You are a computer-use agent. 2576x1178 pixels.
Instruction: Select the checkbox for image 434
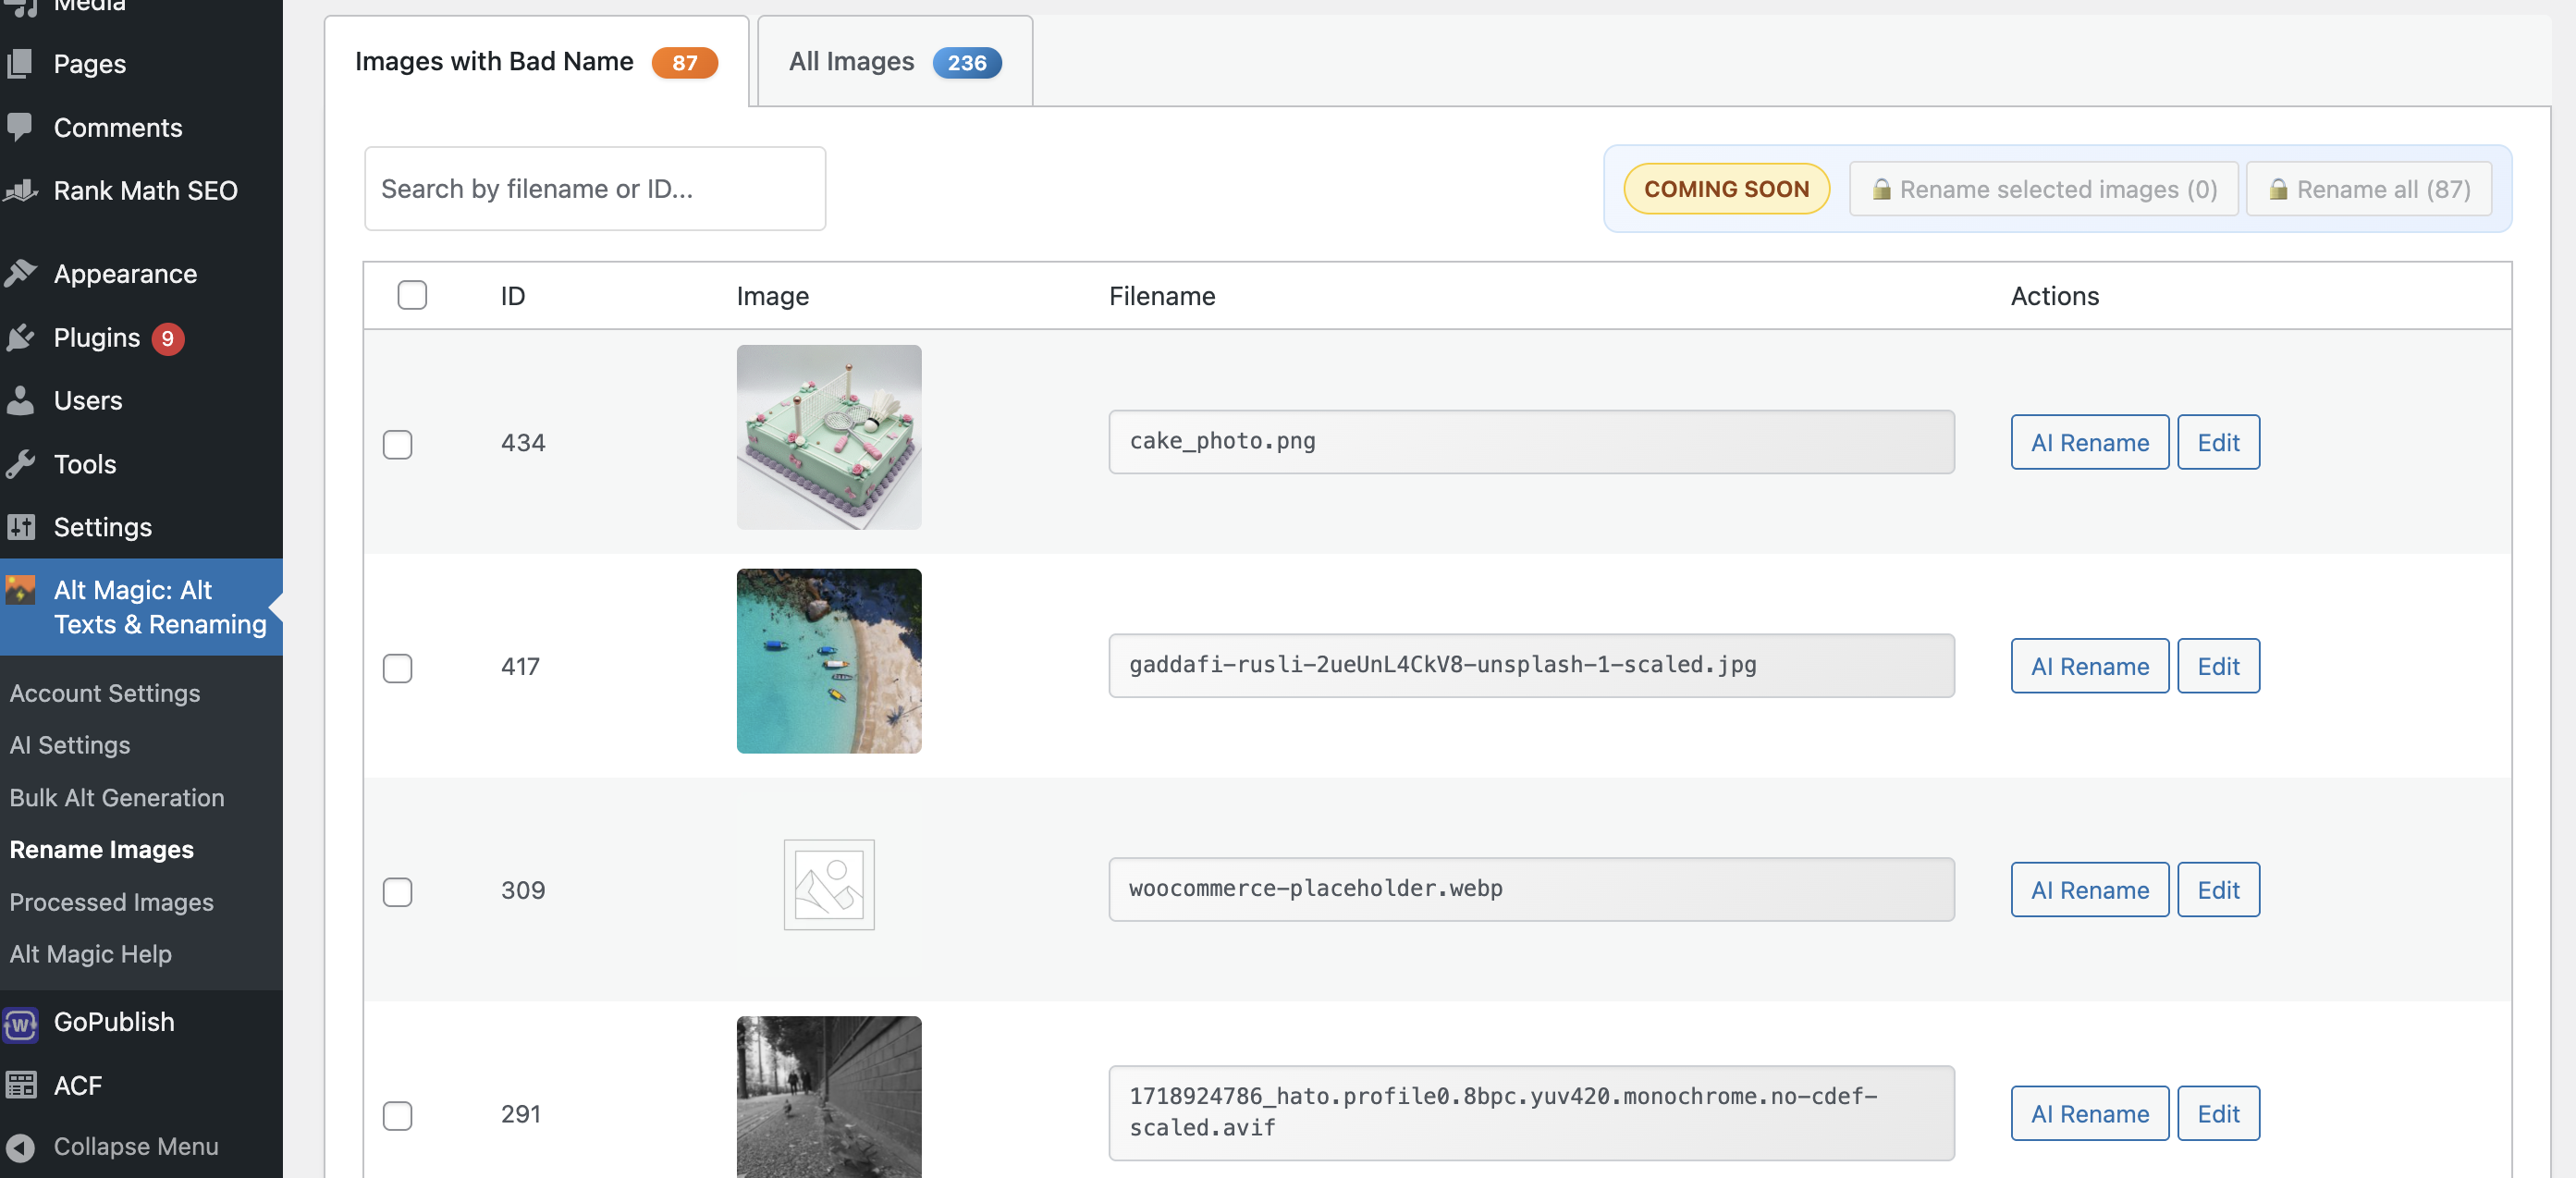pyautogui.click(x=397, y=444)
